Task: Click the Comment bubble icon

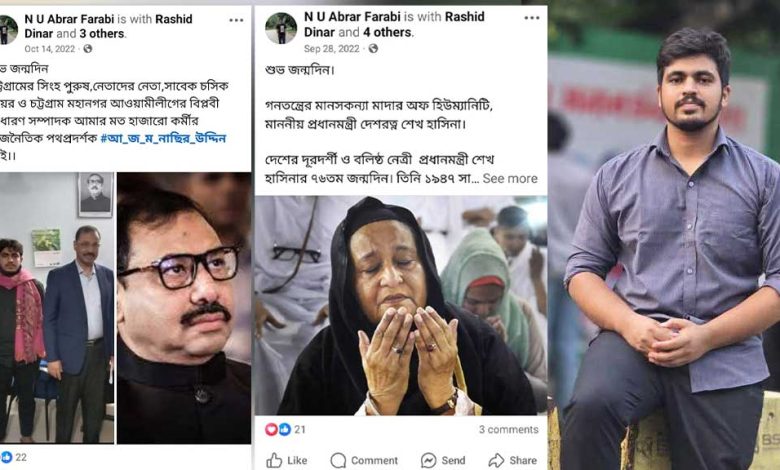Action: [338, 461]
